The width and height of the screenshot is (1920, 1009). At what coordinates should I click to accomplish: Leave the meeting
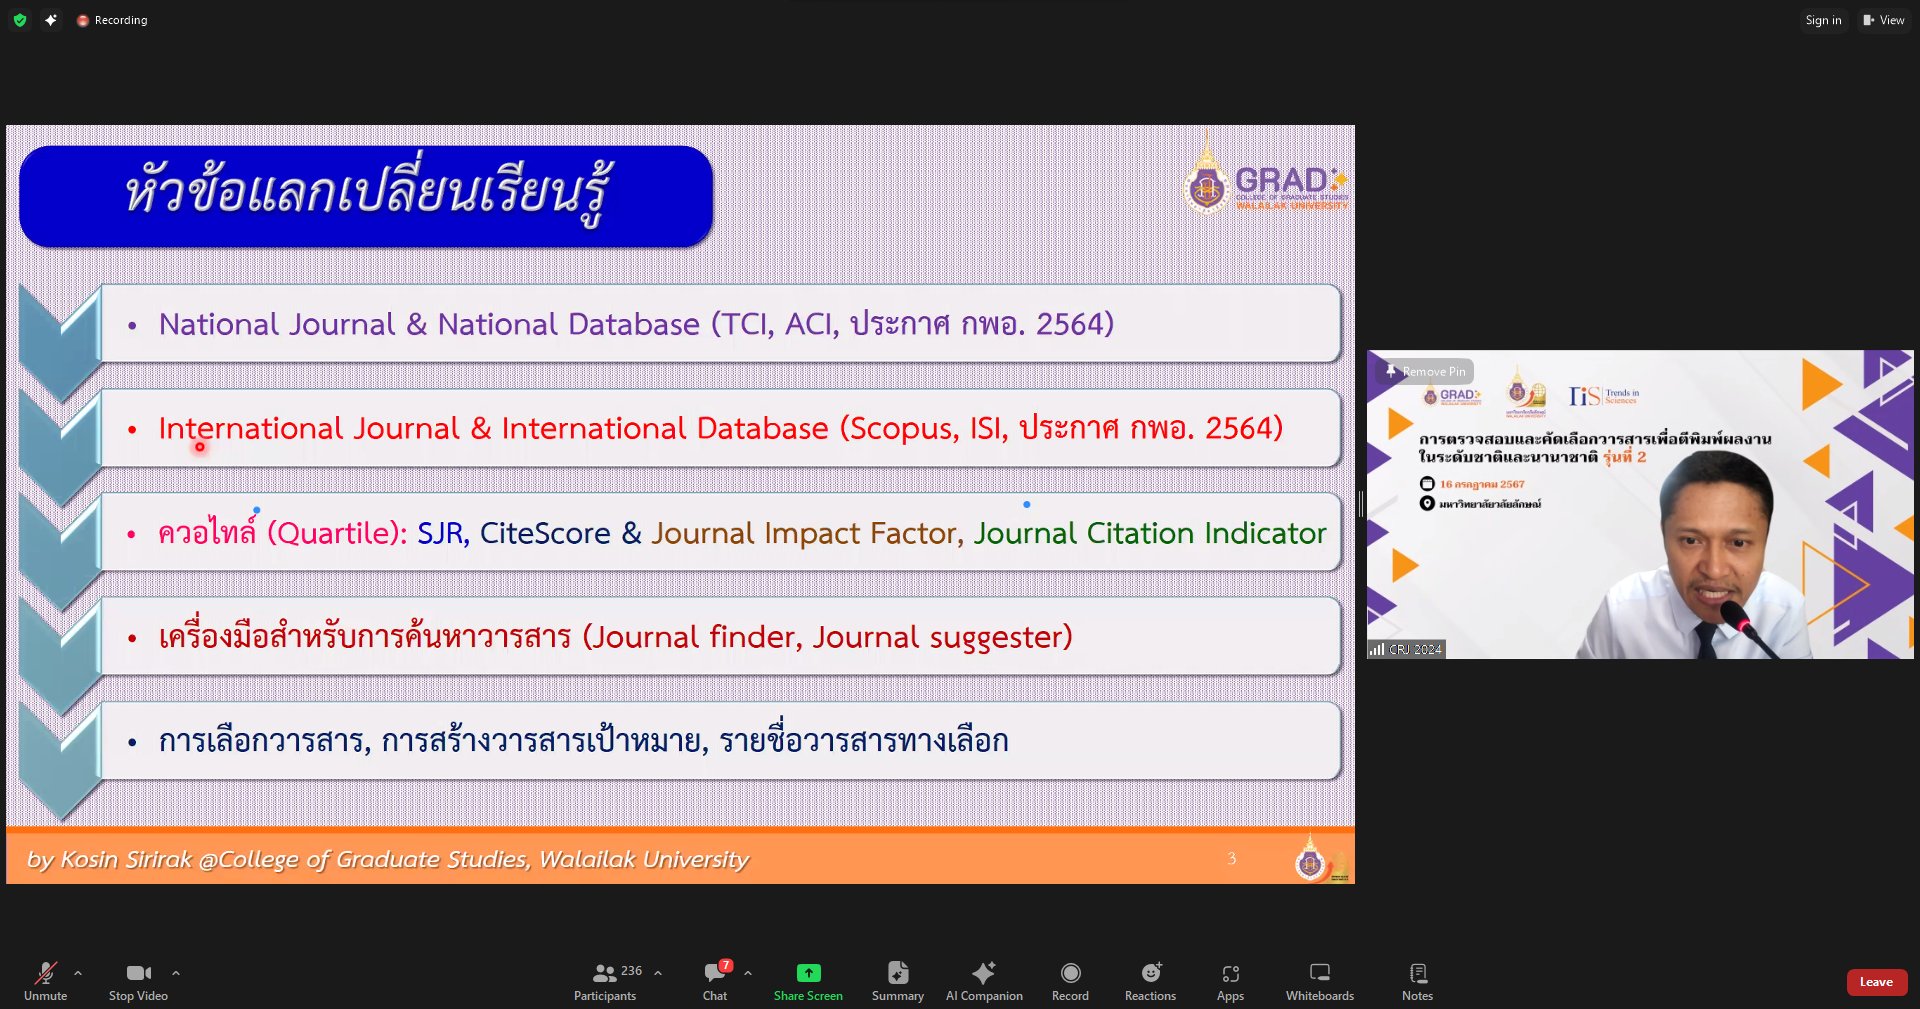(x=1876, y=982)
